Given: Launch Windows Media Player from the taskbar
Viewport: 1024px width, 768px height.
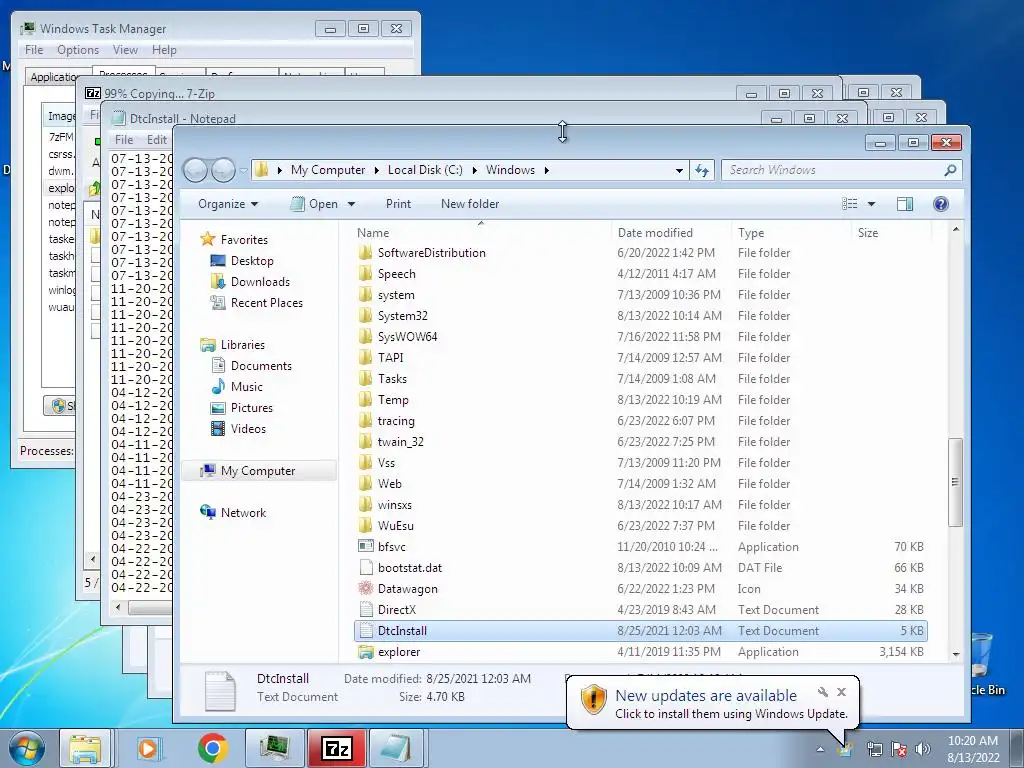Looking at the screenshot, I should [x=149, y=748].
